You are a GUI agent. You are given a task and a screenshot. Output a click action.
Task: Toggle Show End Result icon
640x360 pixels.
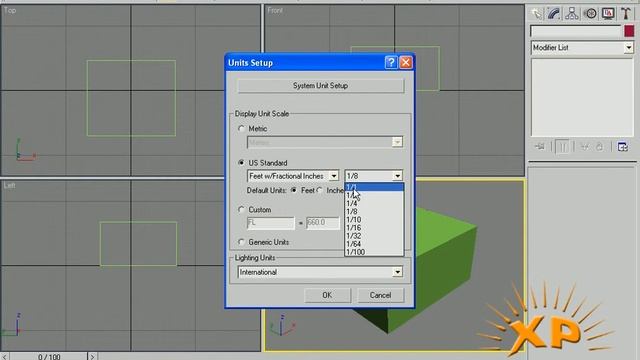click(562, 147)
